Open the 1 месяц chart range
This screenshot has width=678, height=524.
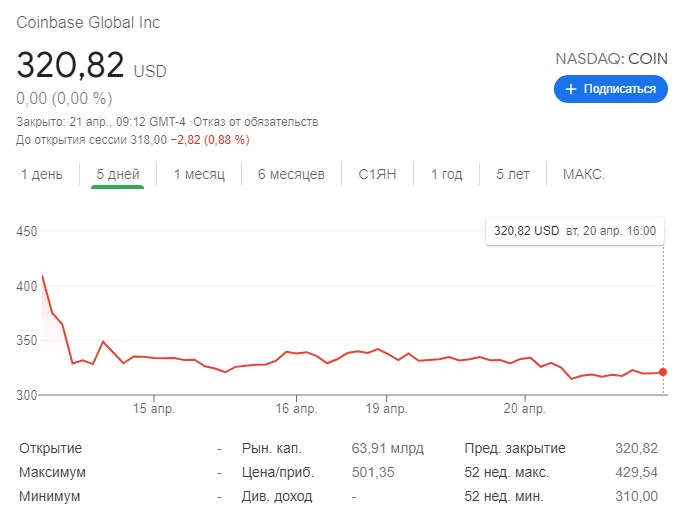tap(199, 174)
